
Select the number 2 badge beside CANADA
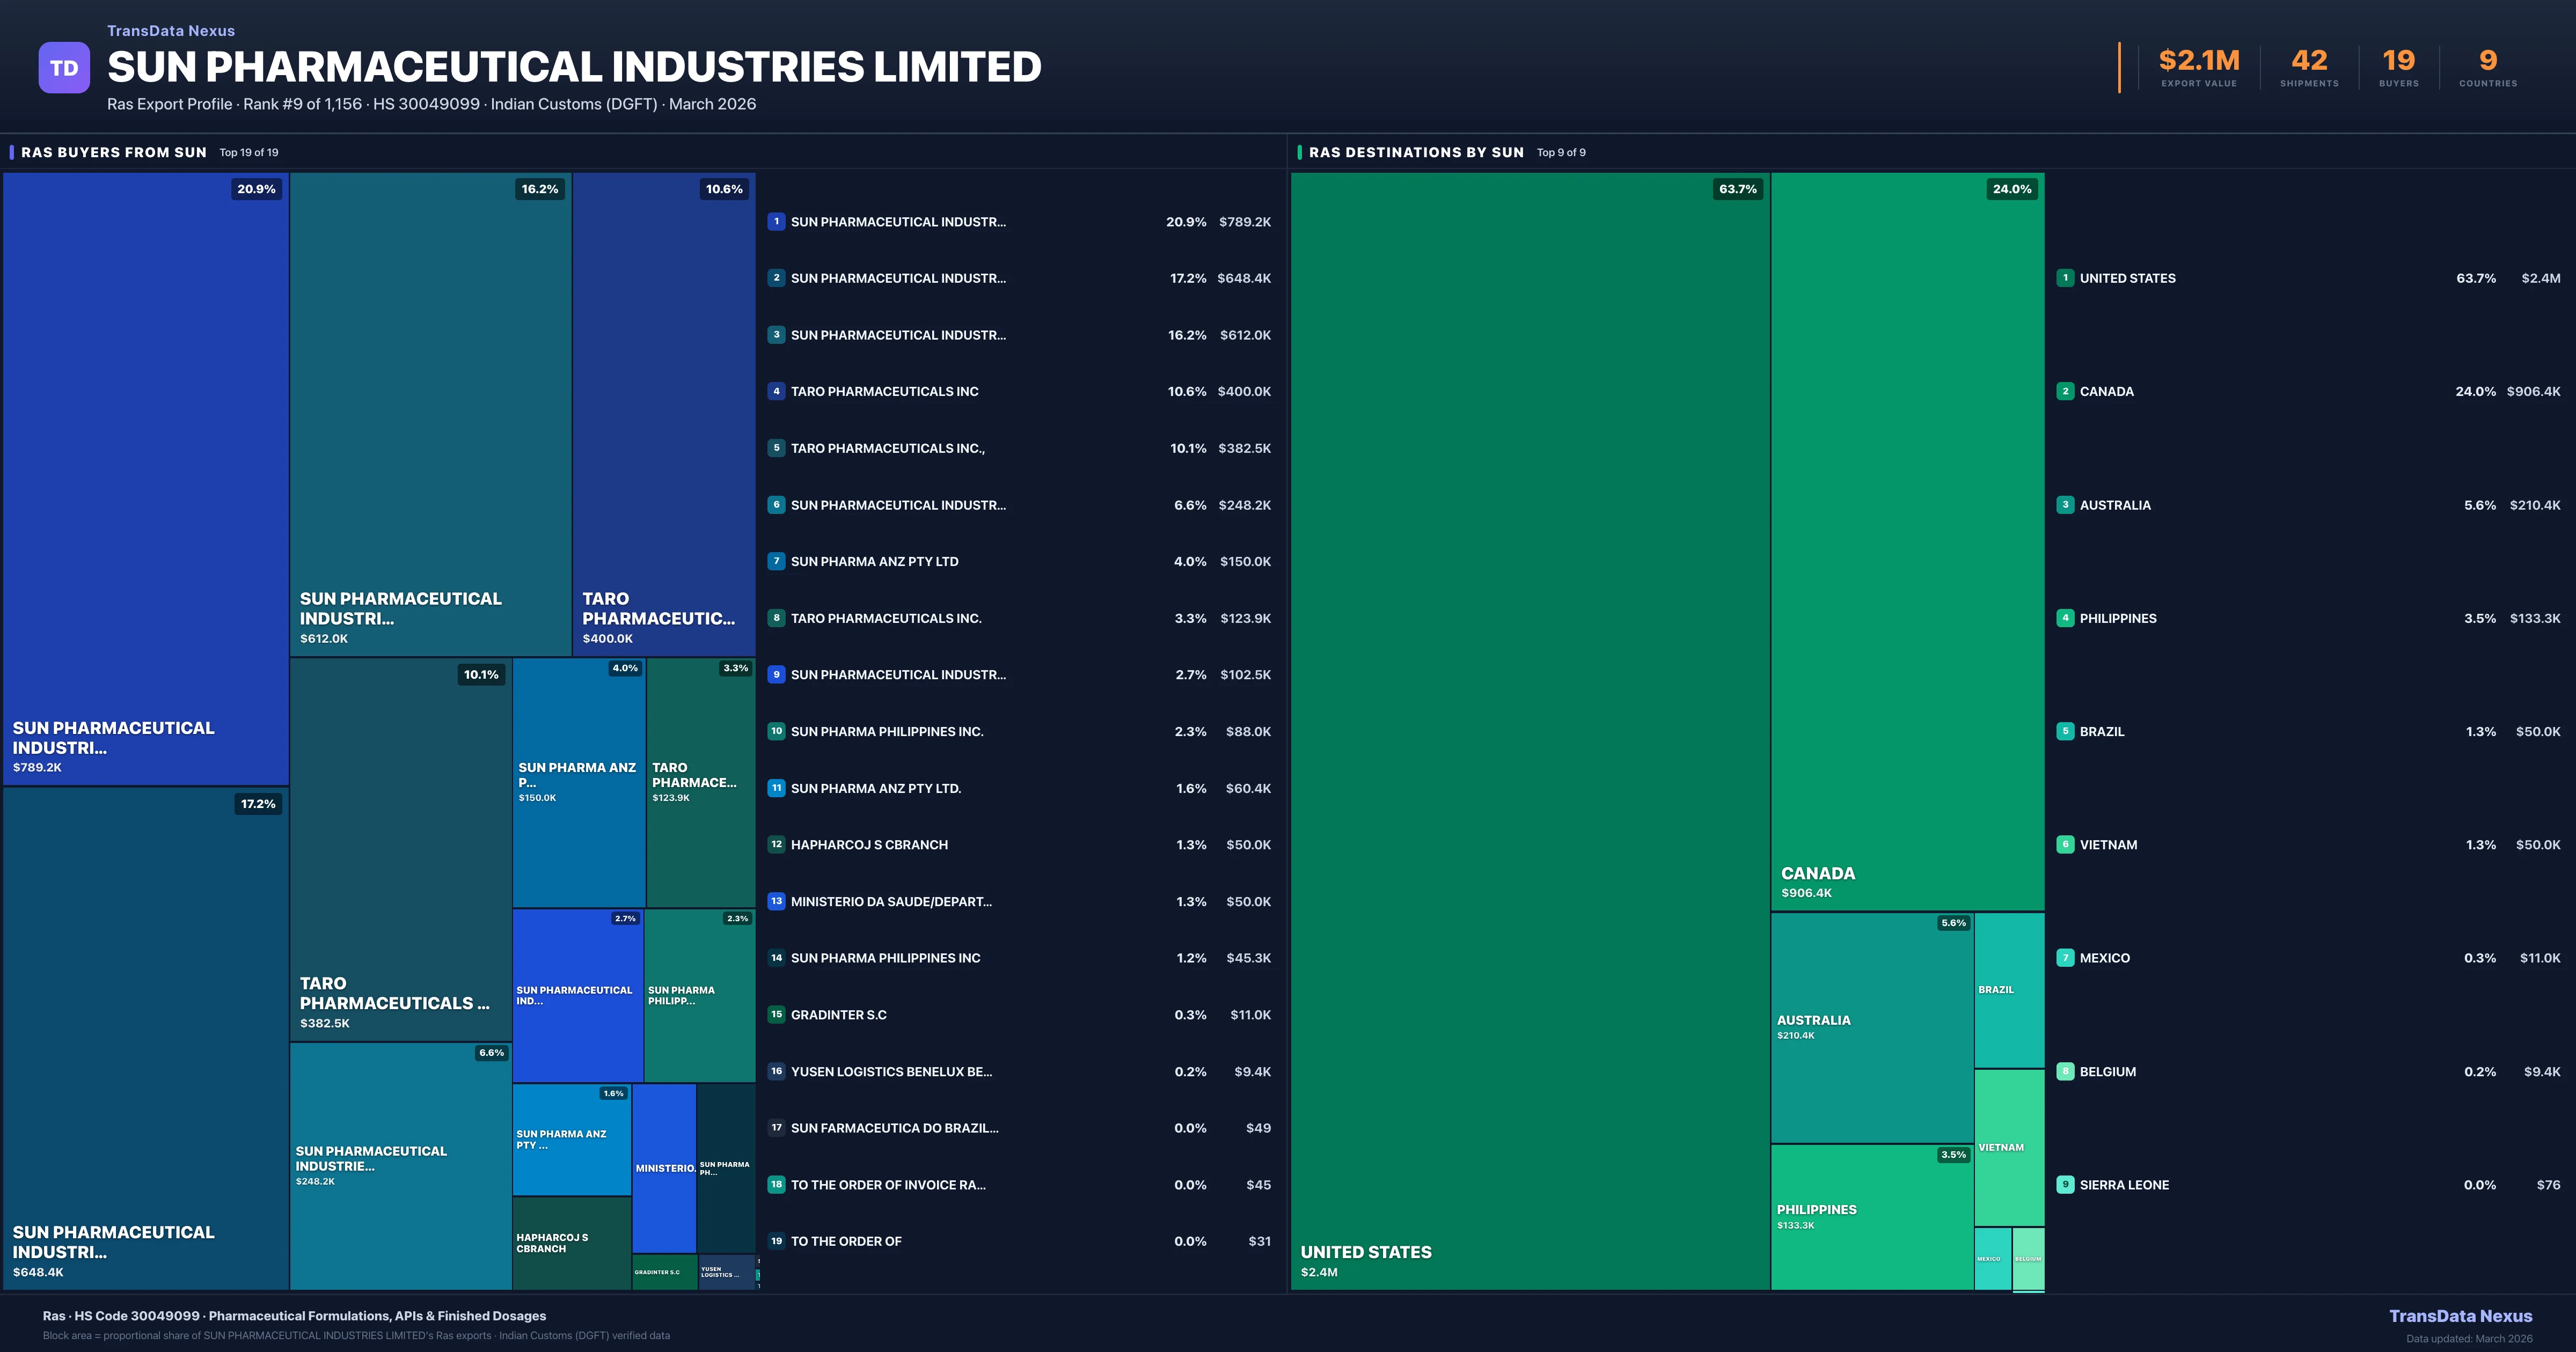point(2066,391)
